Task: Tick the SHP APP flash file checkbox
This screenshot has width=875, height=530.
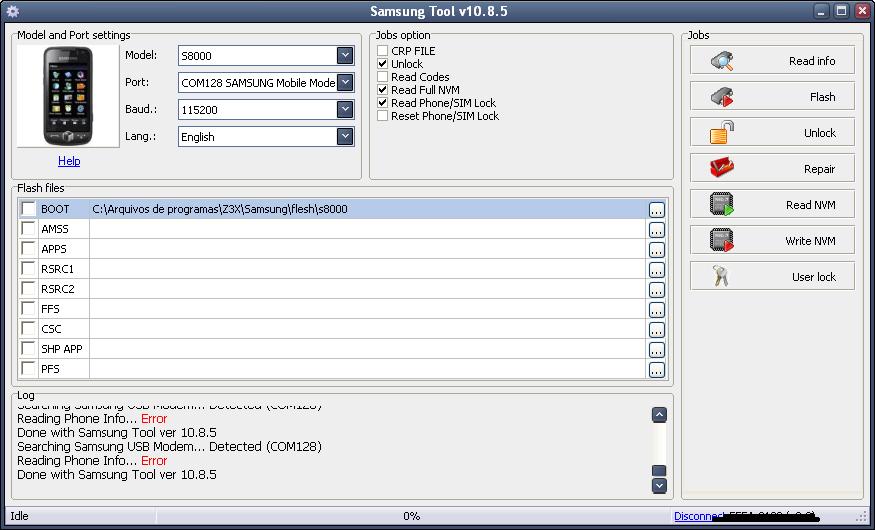Action: click(28, 348)
